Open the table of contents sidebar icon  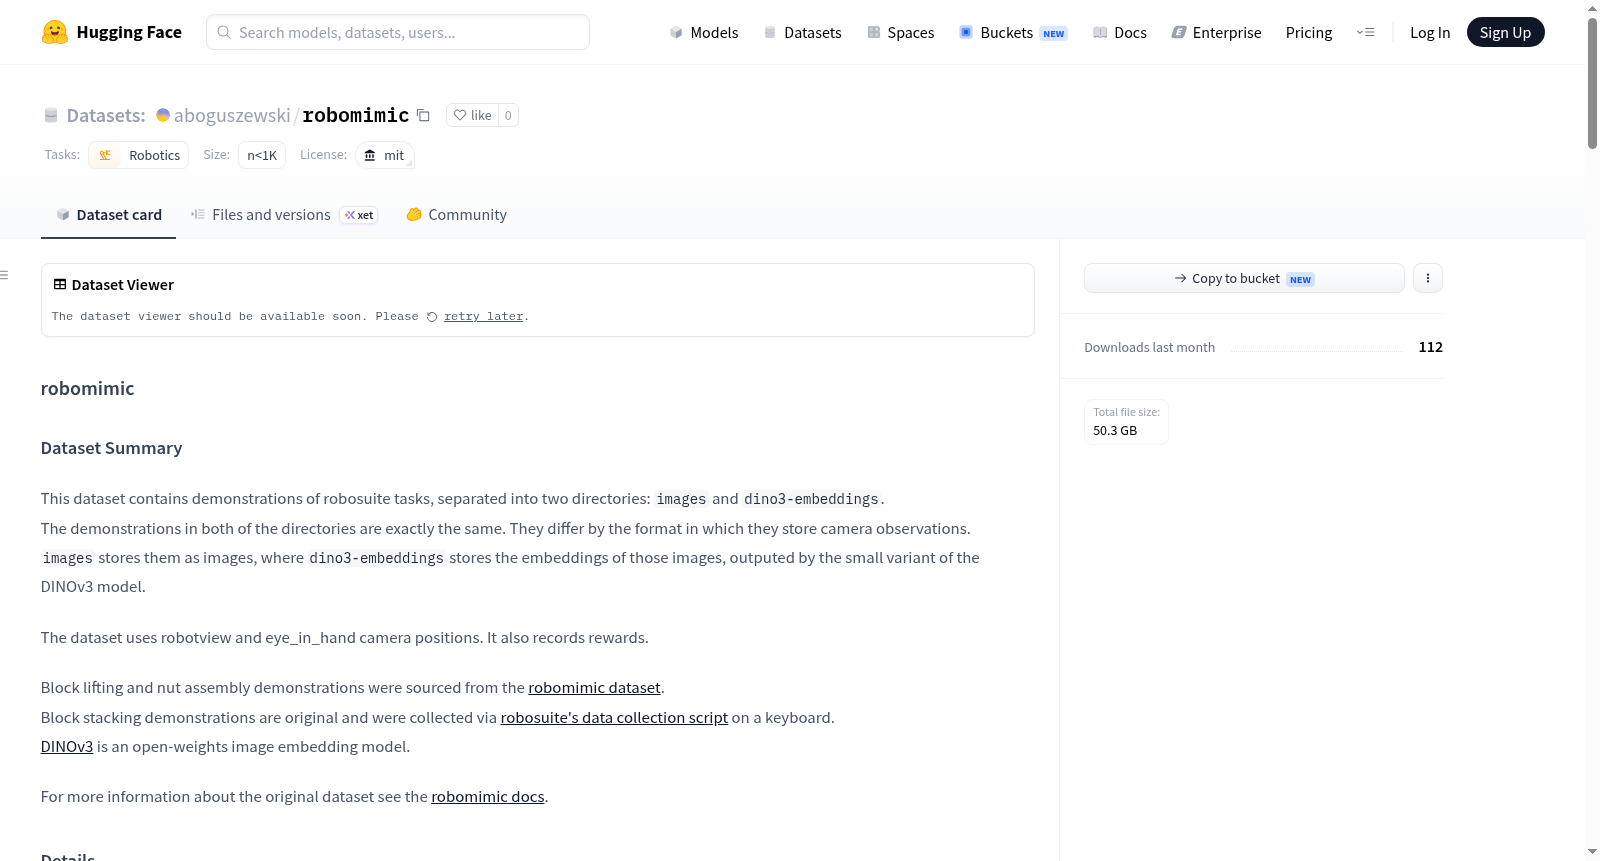pos(5,275)
